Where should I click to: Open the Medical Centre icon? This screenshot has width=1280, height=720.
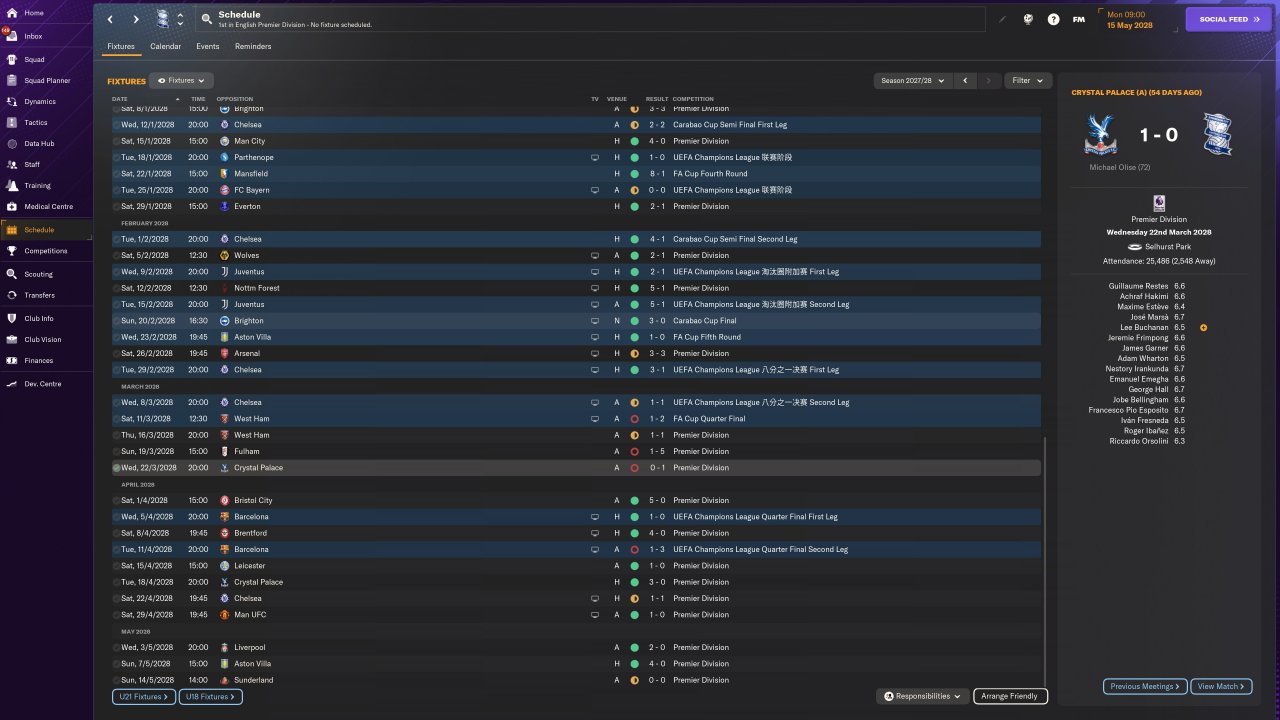pyautogui.click(x=12, y=206)
